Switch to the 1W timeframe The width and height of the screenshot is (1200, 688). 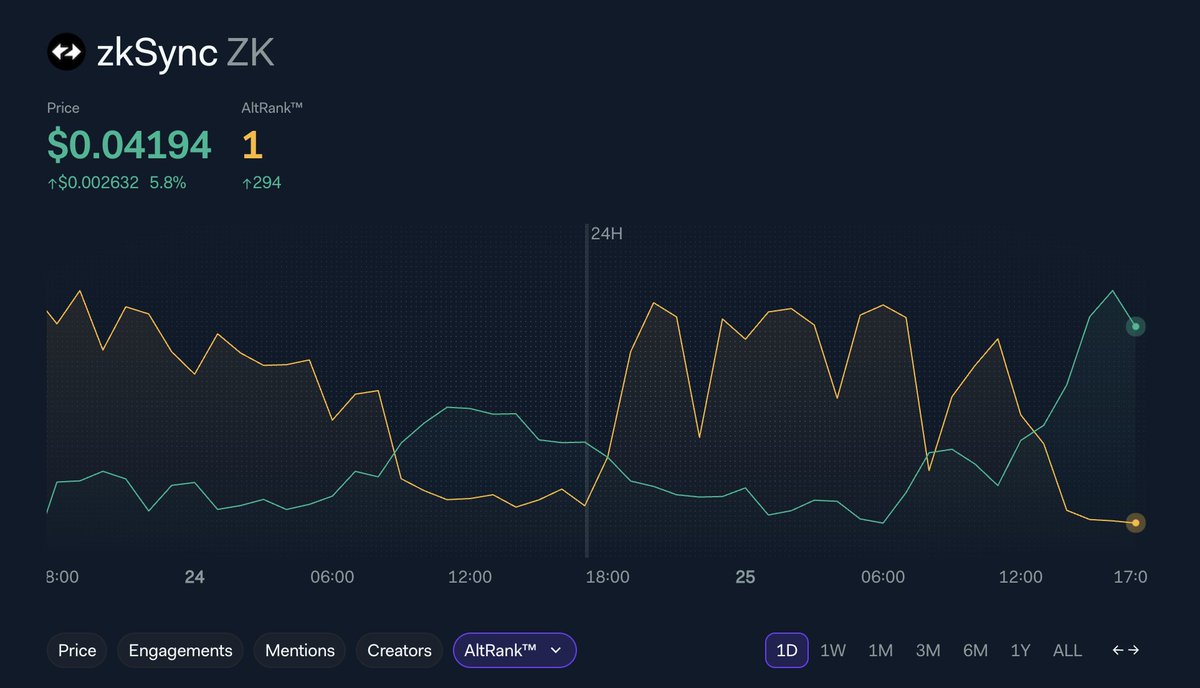[833, 650]
